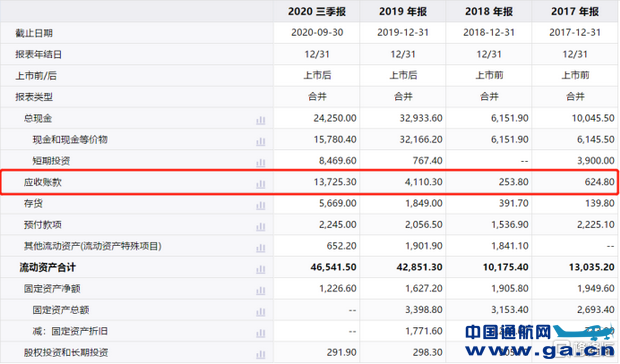
Task: Open chart icon for 预付款项 row
Action: pos(261,226)
